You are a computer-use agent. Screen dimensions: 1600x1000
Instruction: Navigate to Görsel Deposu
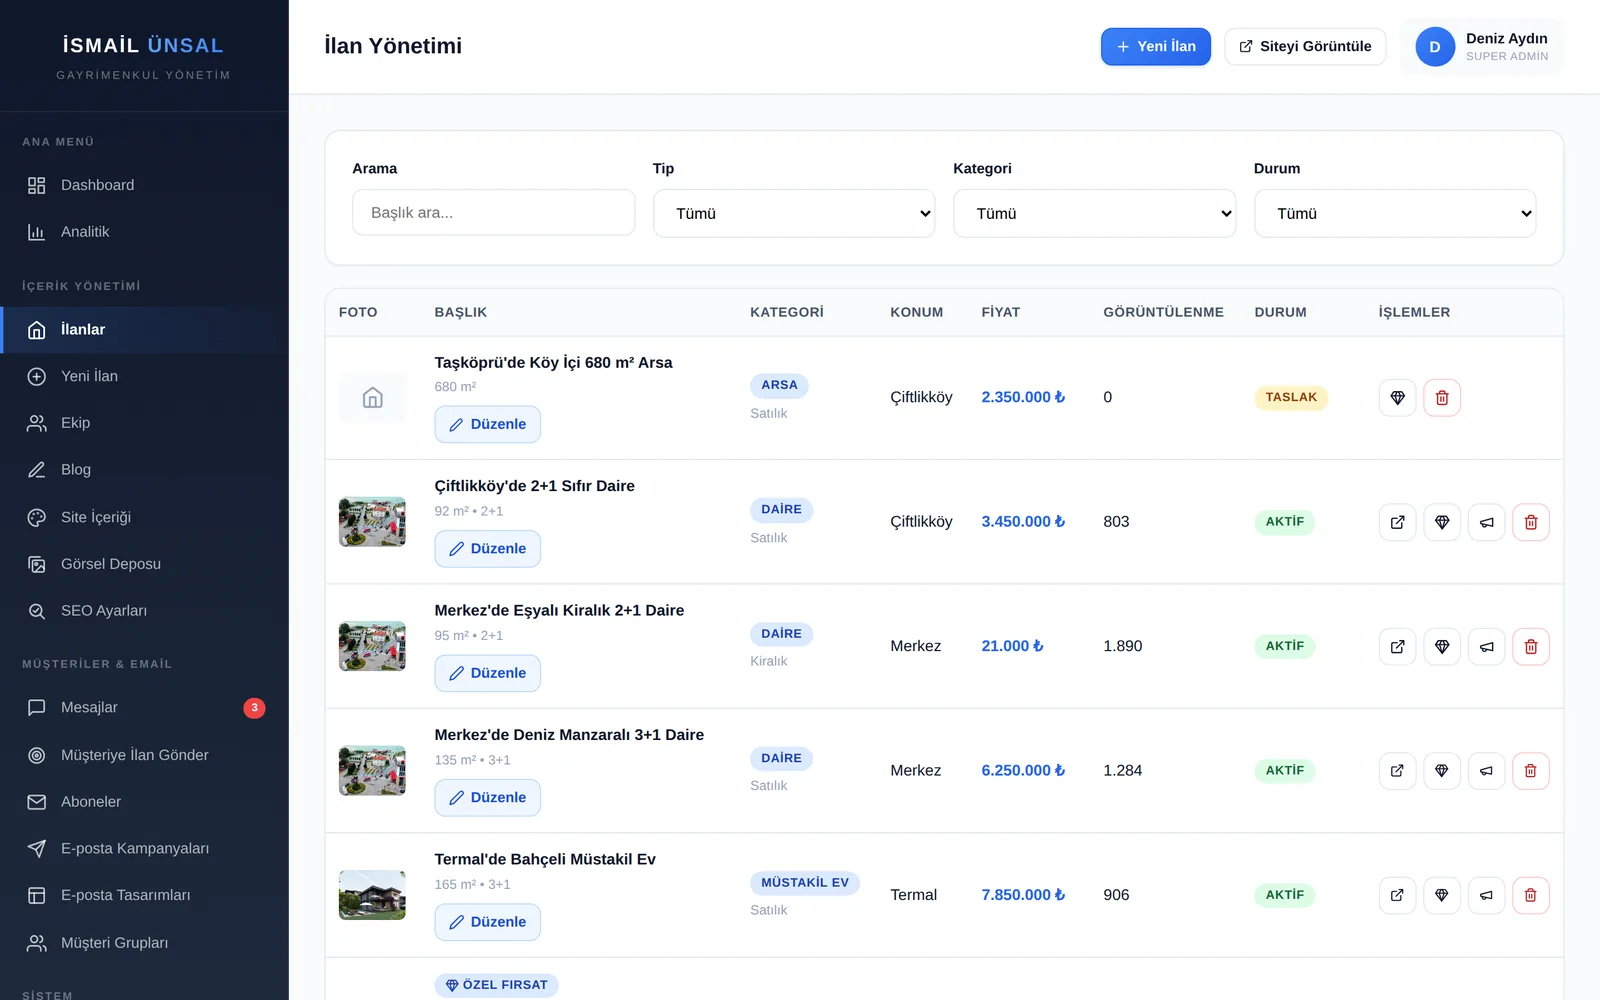pos(144,564)
